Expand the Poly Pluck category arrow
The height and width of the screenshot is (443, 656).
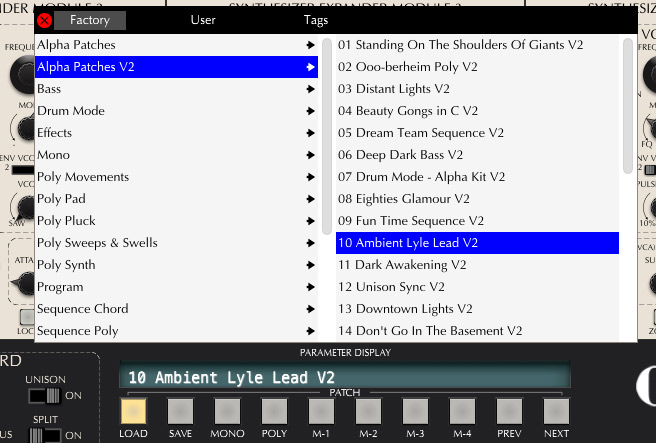click(310, 221)
